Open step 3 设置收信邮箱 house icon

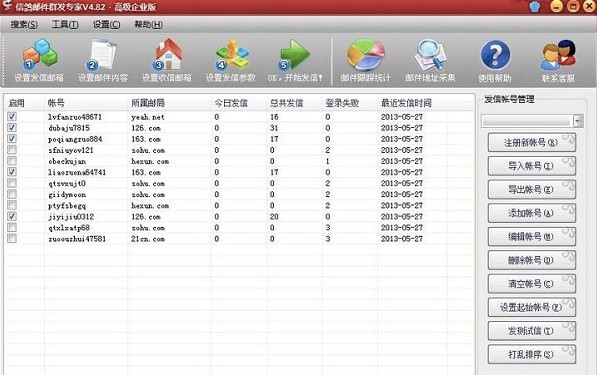pos(167,55)
